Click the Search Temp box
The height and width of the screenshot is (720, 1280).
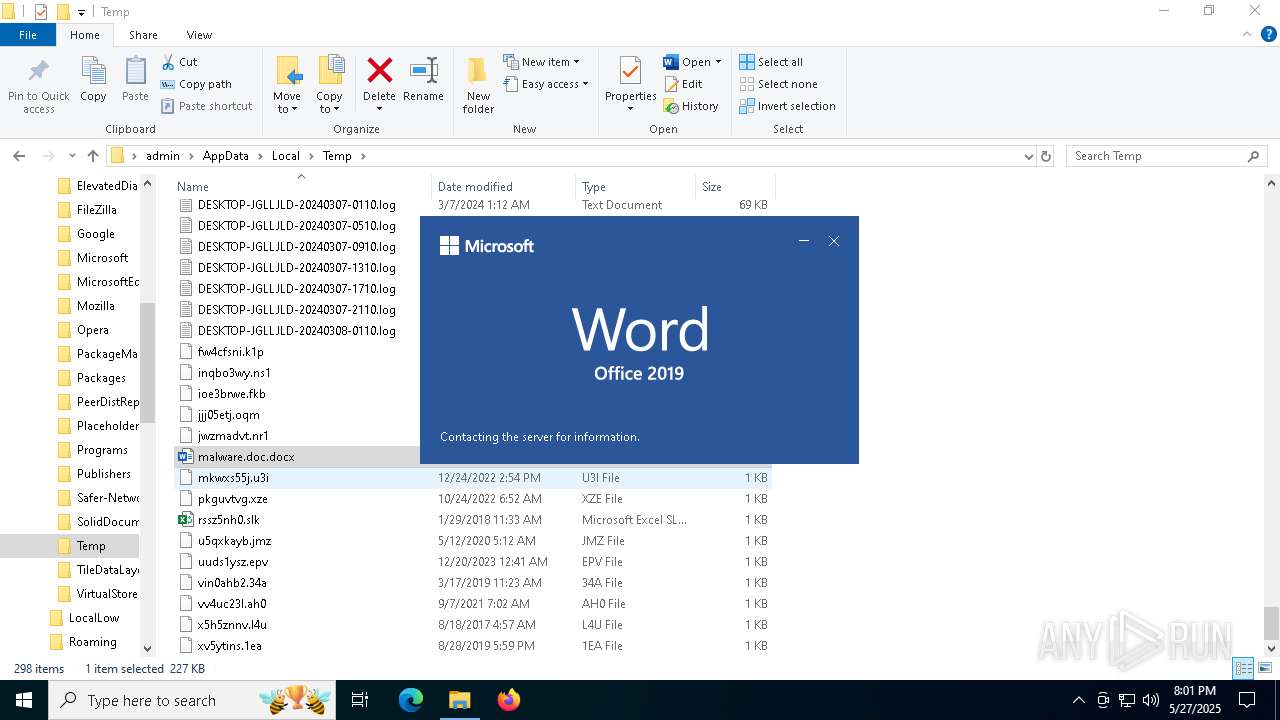click(x=1166, y=156)
